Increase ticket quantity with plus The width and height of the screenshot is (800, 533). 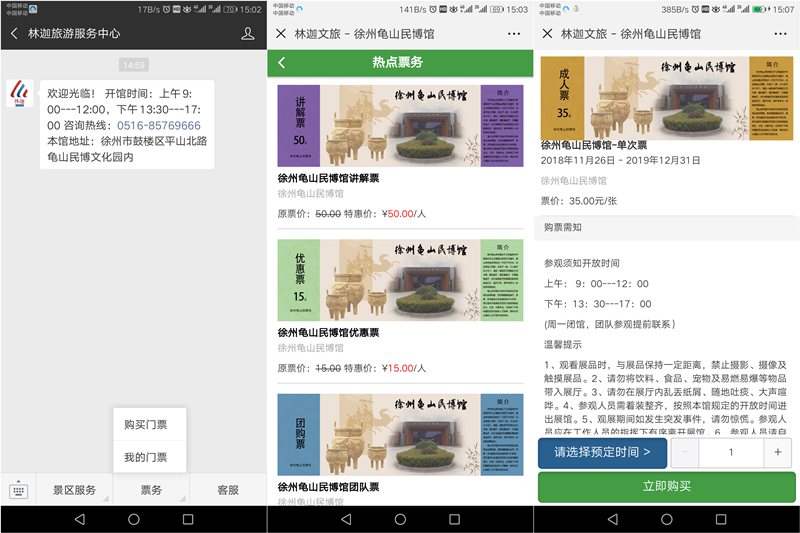(x=778, y=452)
